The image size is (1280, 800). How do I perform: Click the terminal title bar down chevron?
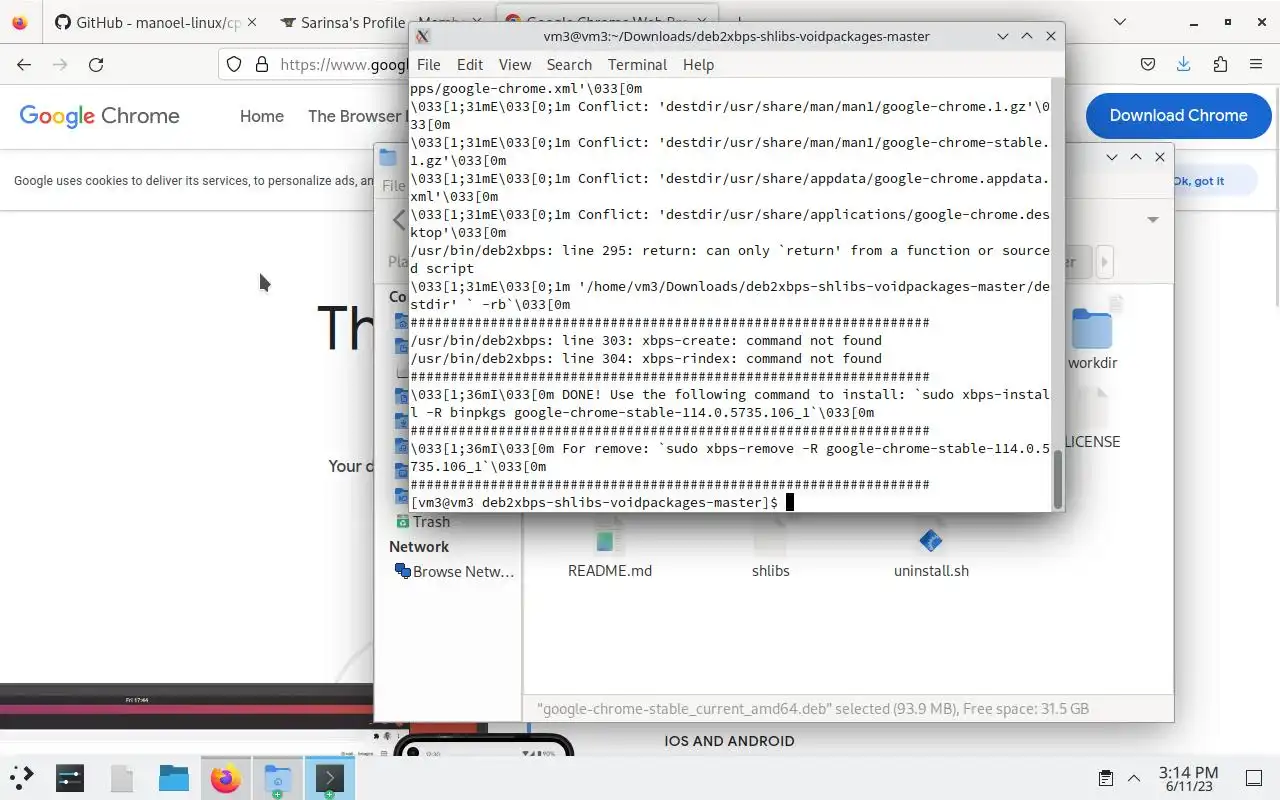pos(1003,36)
